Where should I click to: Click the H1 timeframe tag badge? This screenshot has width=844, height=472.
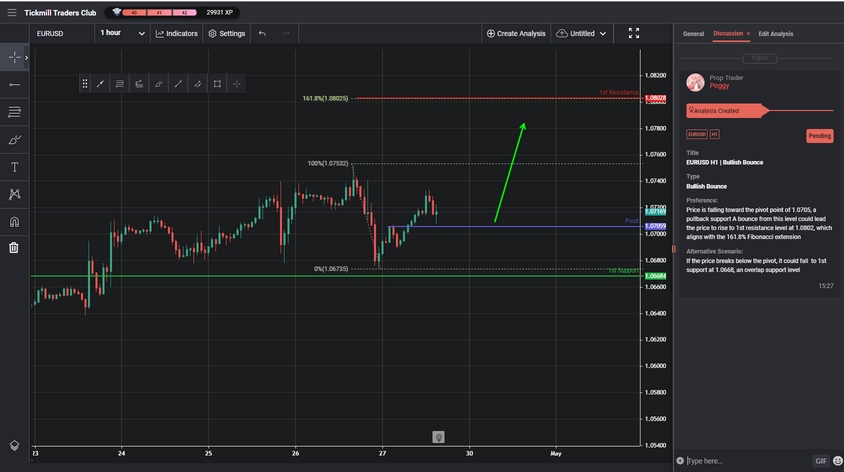point(714,134)
